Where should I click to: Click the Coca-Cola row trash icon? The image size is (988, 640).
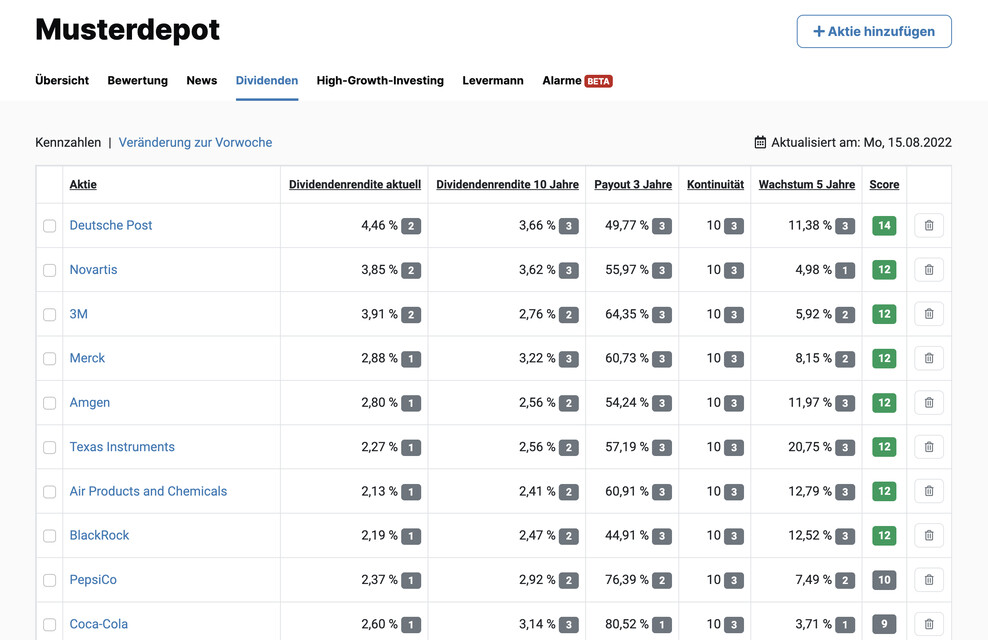(929, 624)
